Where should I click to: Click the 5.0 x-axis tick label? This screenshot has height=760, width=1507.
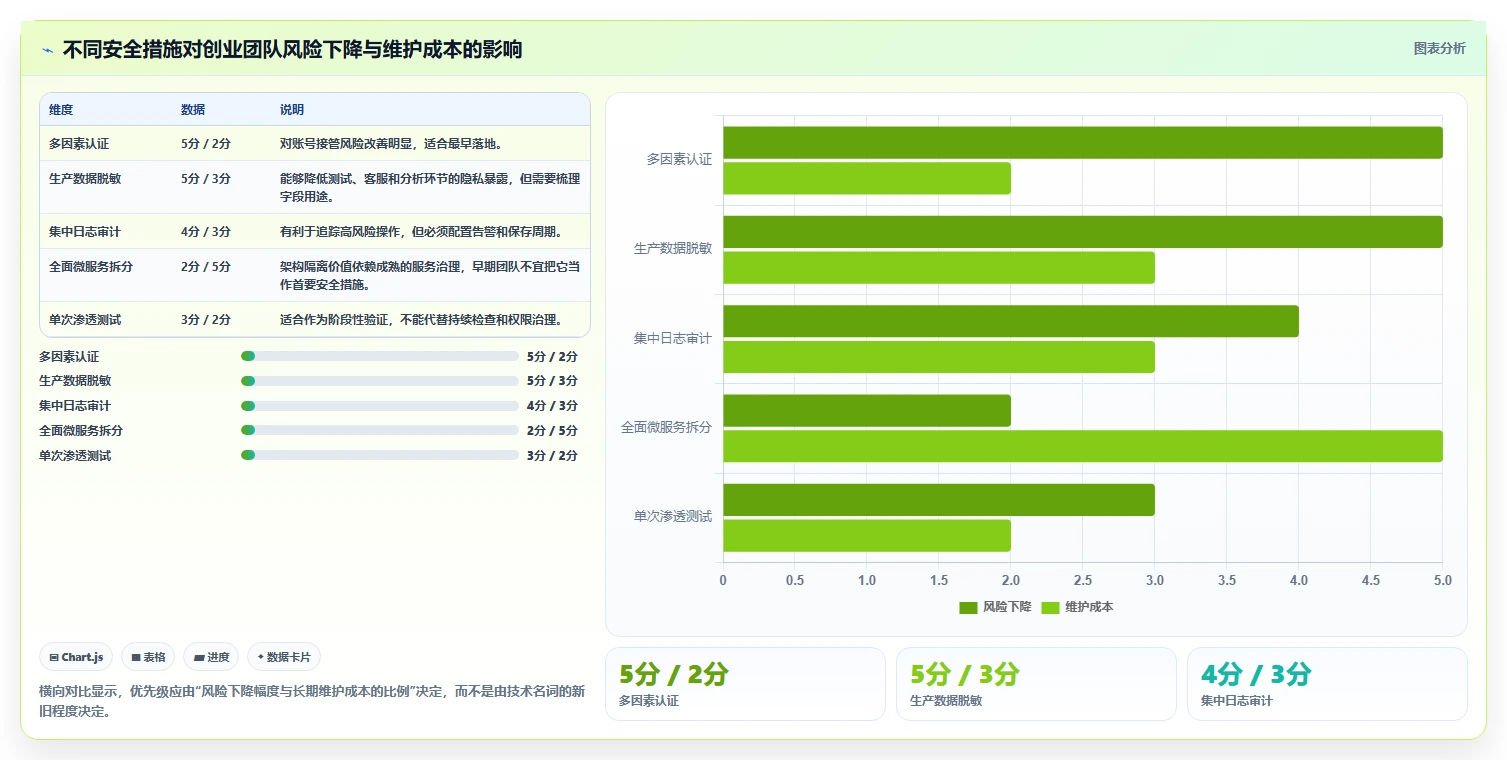click(x=1442, y=580)
